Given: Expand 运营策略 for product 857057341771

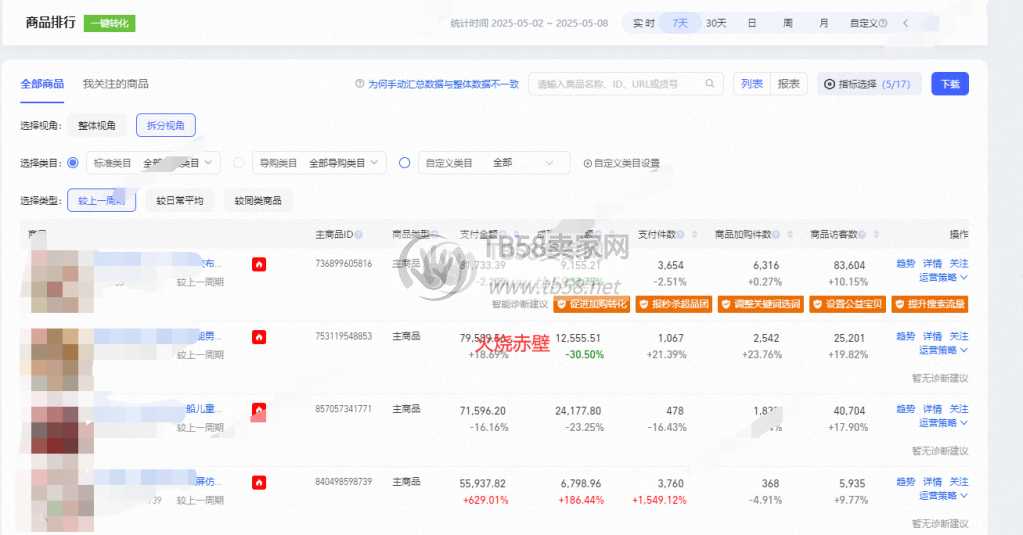Looking at the screenshot, I should (943, 423).
